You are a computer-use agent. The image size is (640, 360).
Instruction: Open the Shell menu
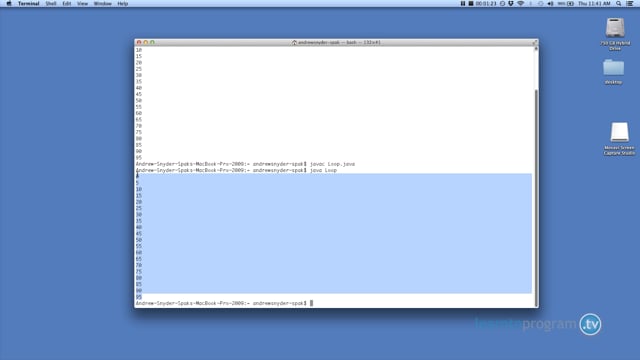[51, 3]
